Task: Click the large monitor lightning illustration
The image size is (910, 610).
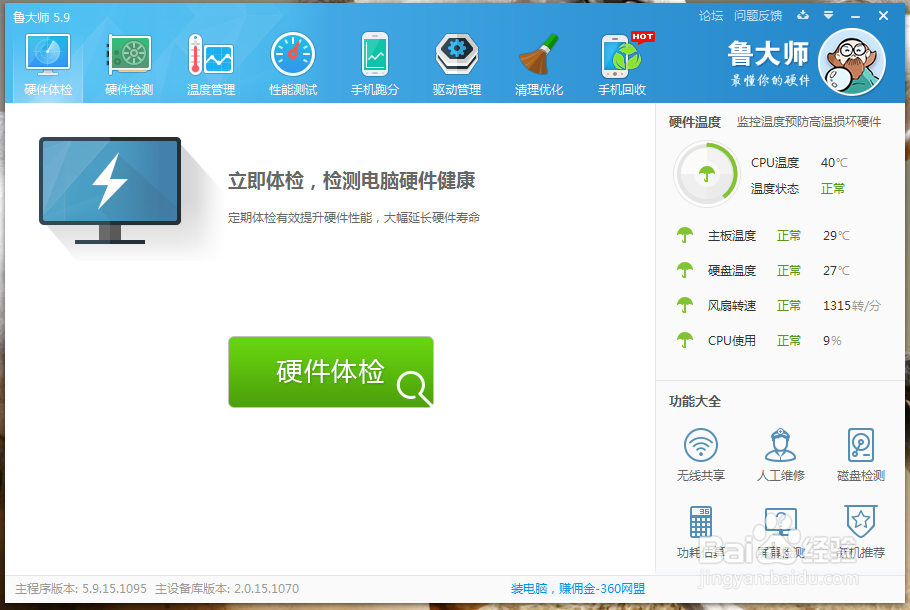Action: coord(110,190)
